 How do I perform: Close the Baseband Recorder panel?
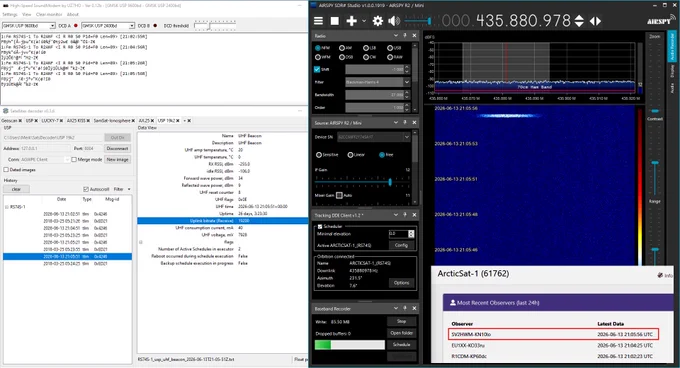click(x=414, y=308)
